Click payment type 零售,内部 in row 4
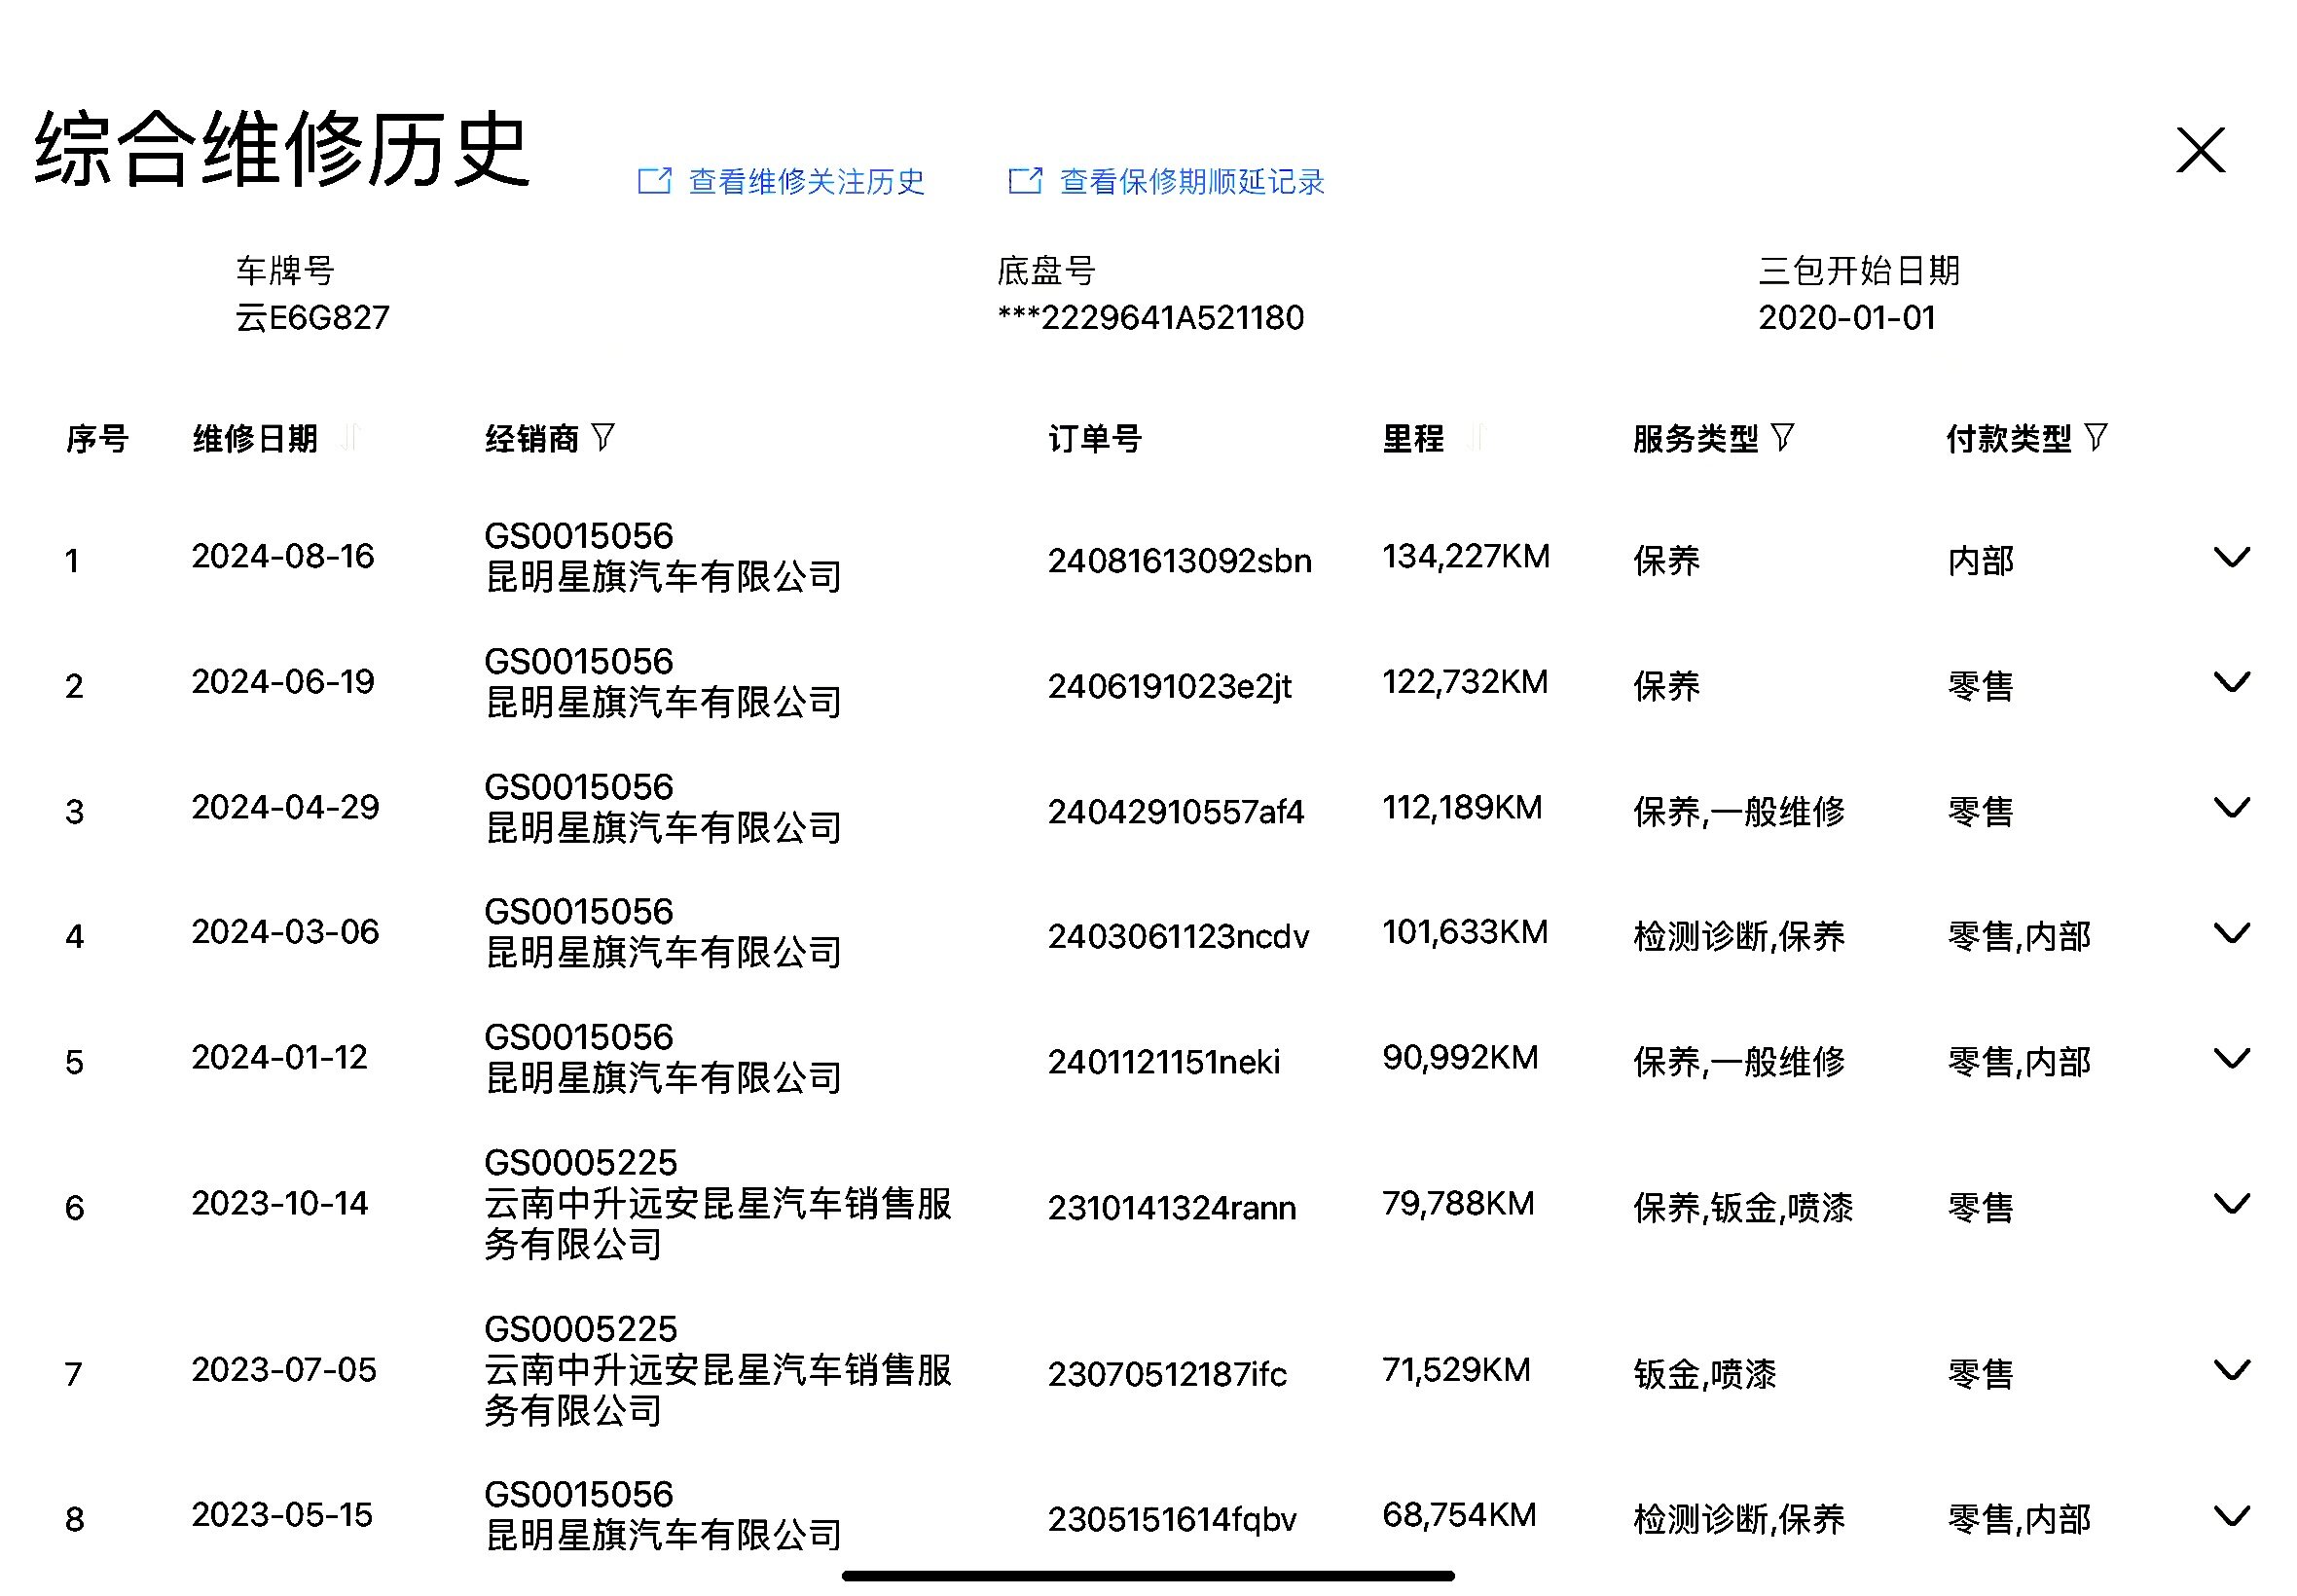The width and height of the screenshot is (2297, 1596). point(2019,937)
